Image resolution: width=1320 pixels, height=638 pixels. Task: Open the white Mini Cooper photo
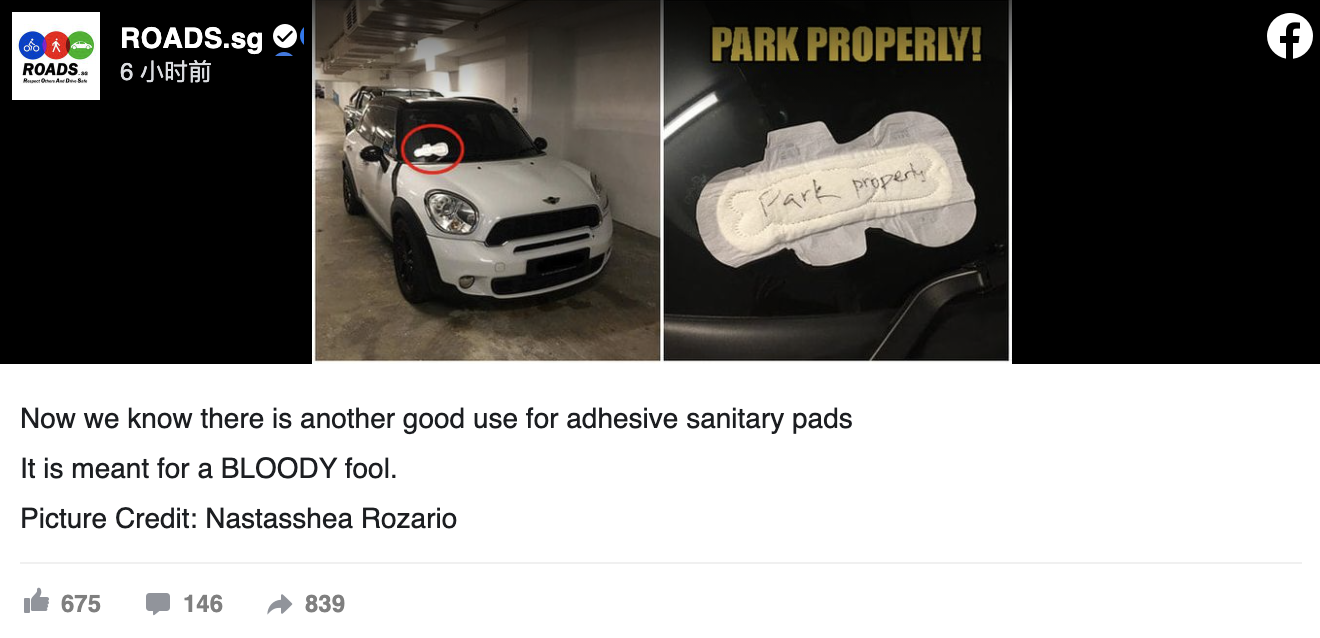[487, 180]
